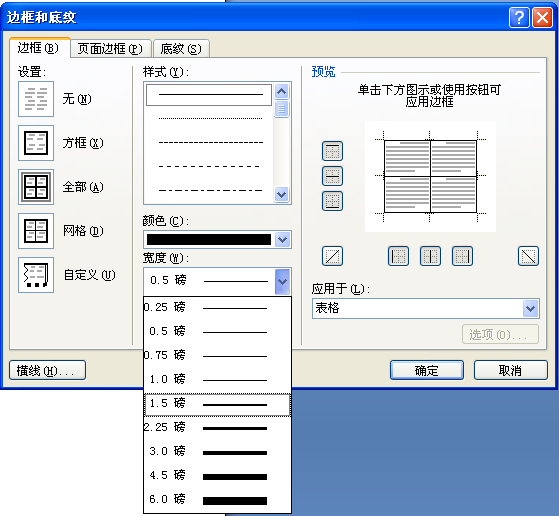
Task: Toggle the bottom border button in preview
Action: pos(332,201)
